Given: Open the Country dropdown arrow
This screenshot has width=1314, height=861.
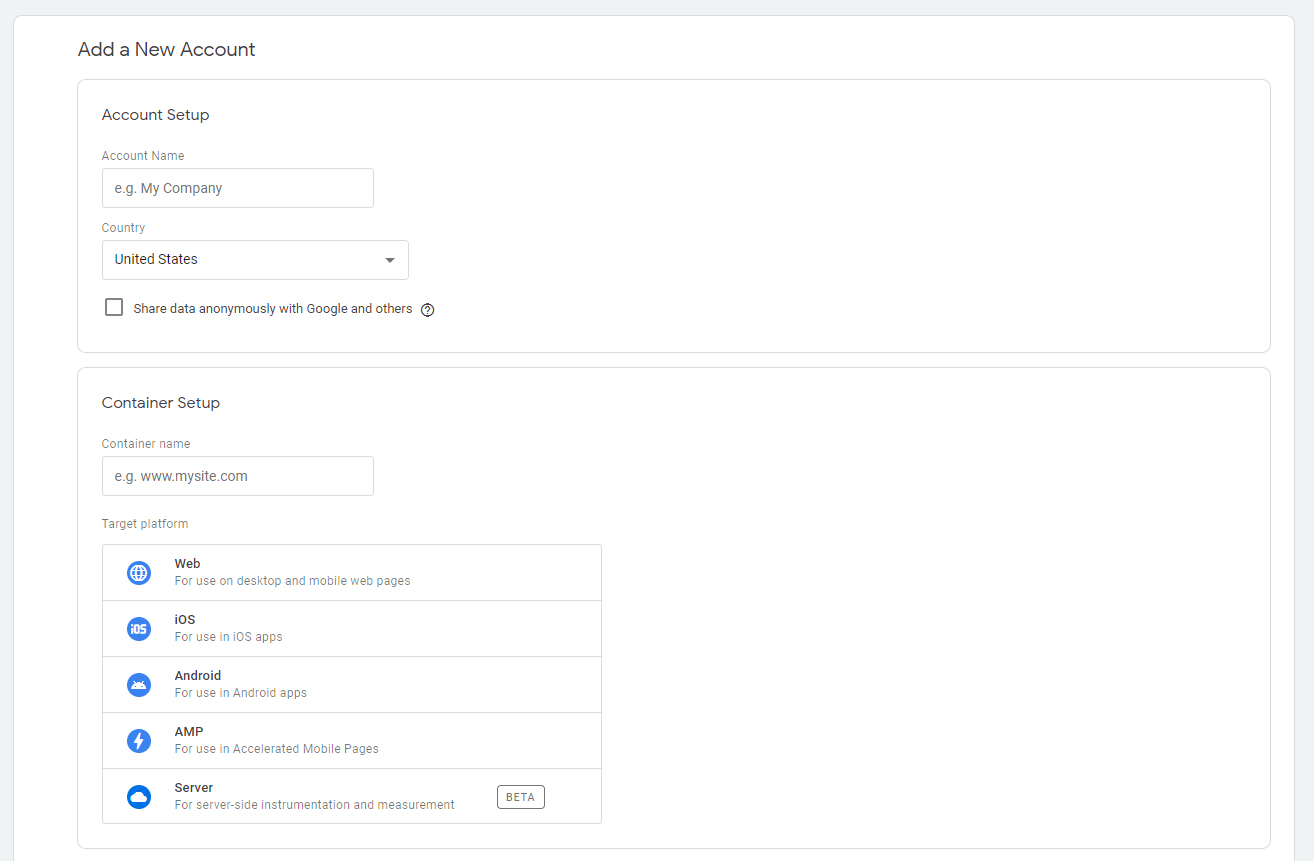Looking at the screenshot, I should 389,260.
